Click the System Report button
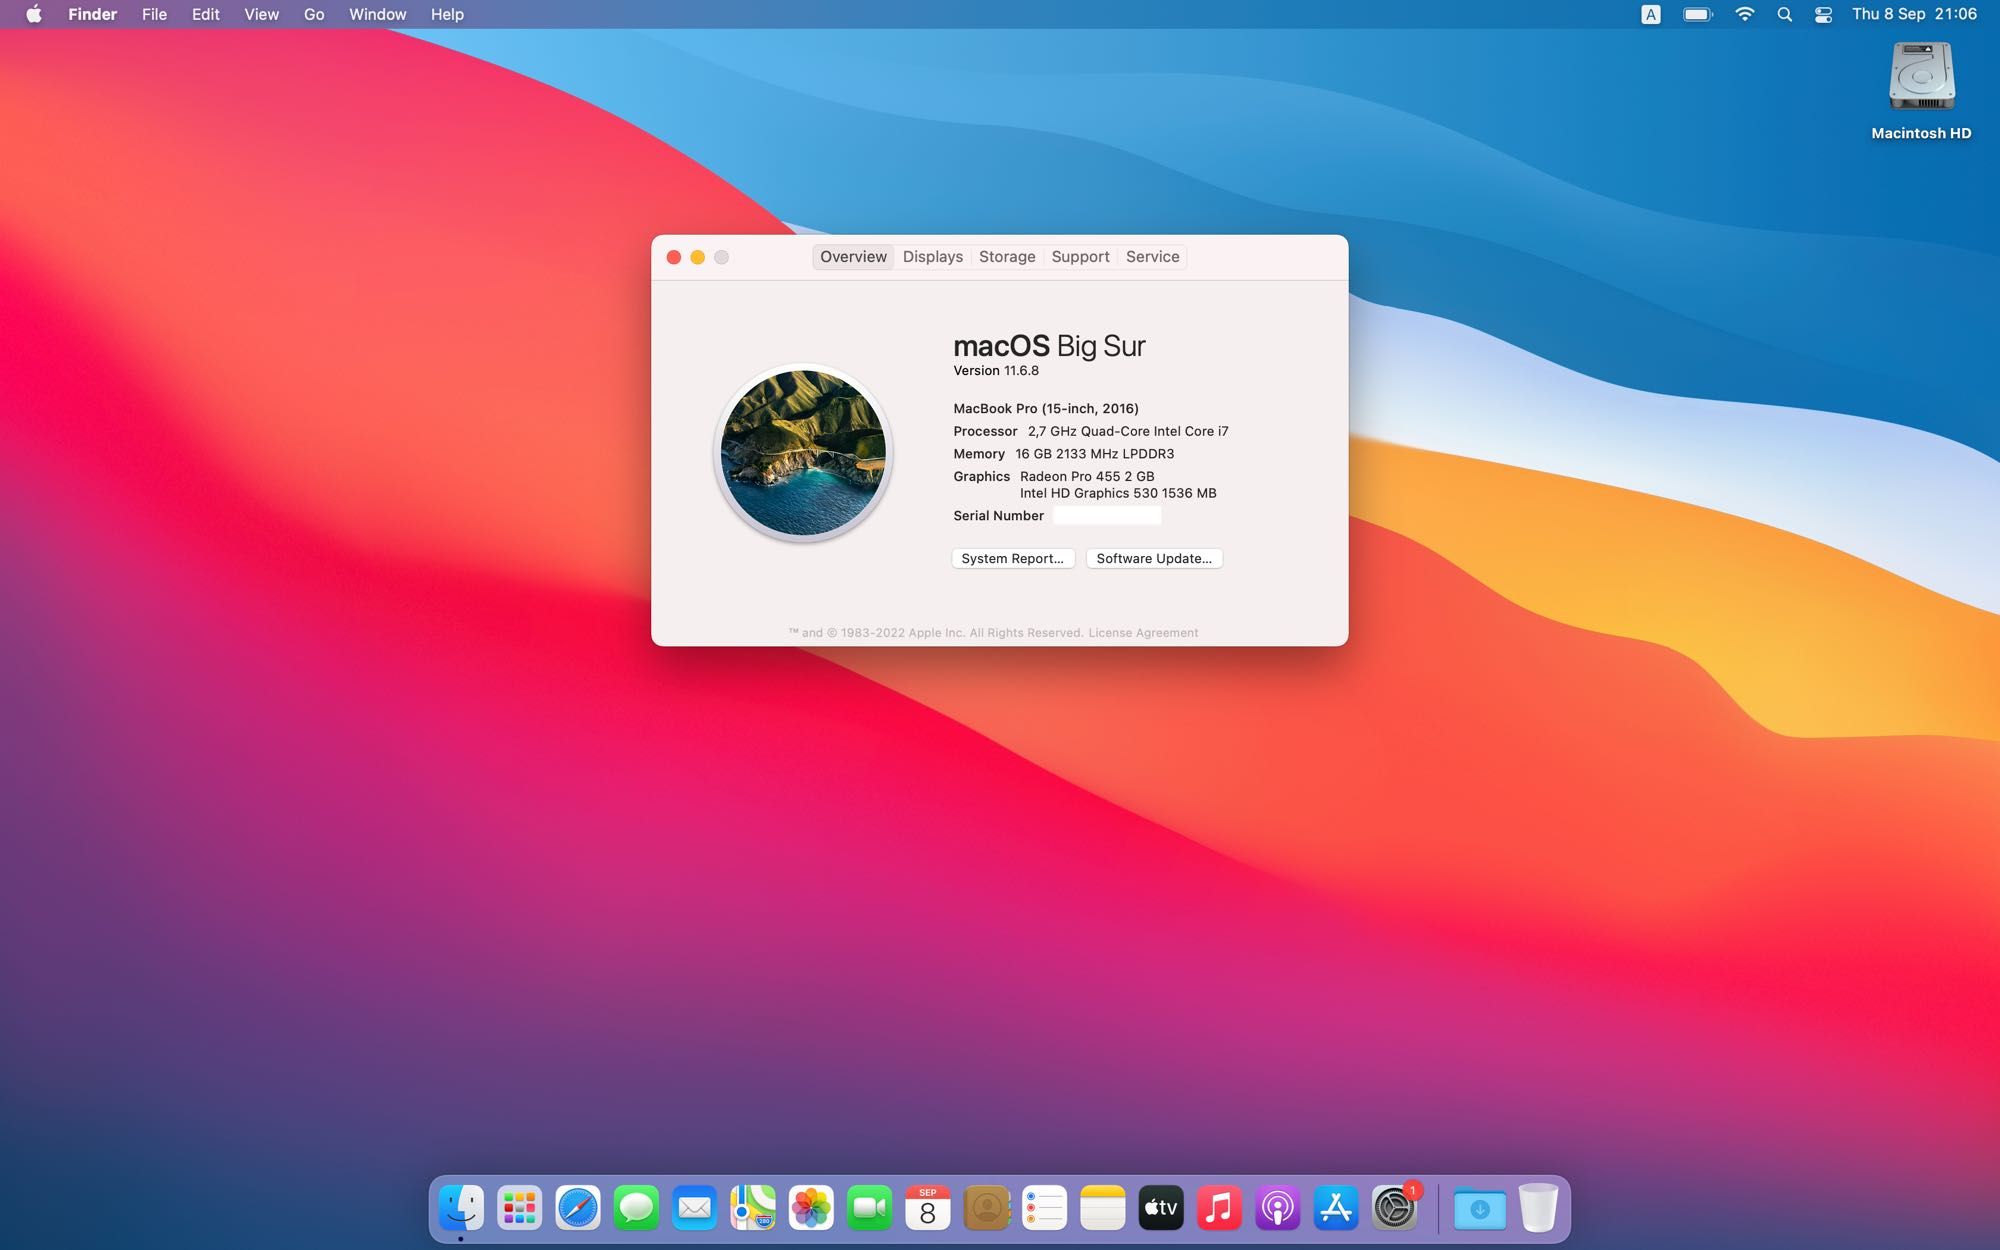Image resolution: width=2000 pixels, height=1250 pixels. tap(1013, 558)
